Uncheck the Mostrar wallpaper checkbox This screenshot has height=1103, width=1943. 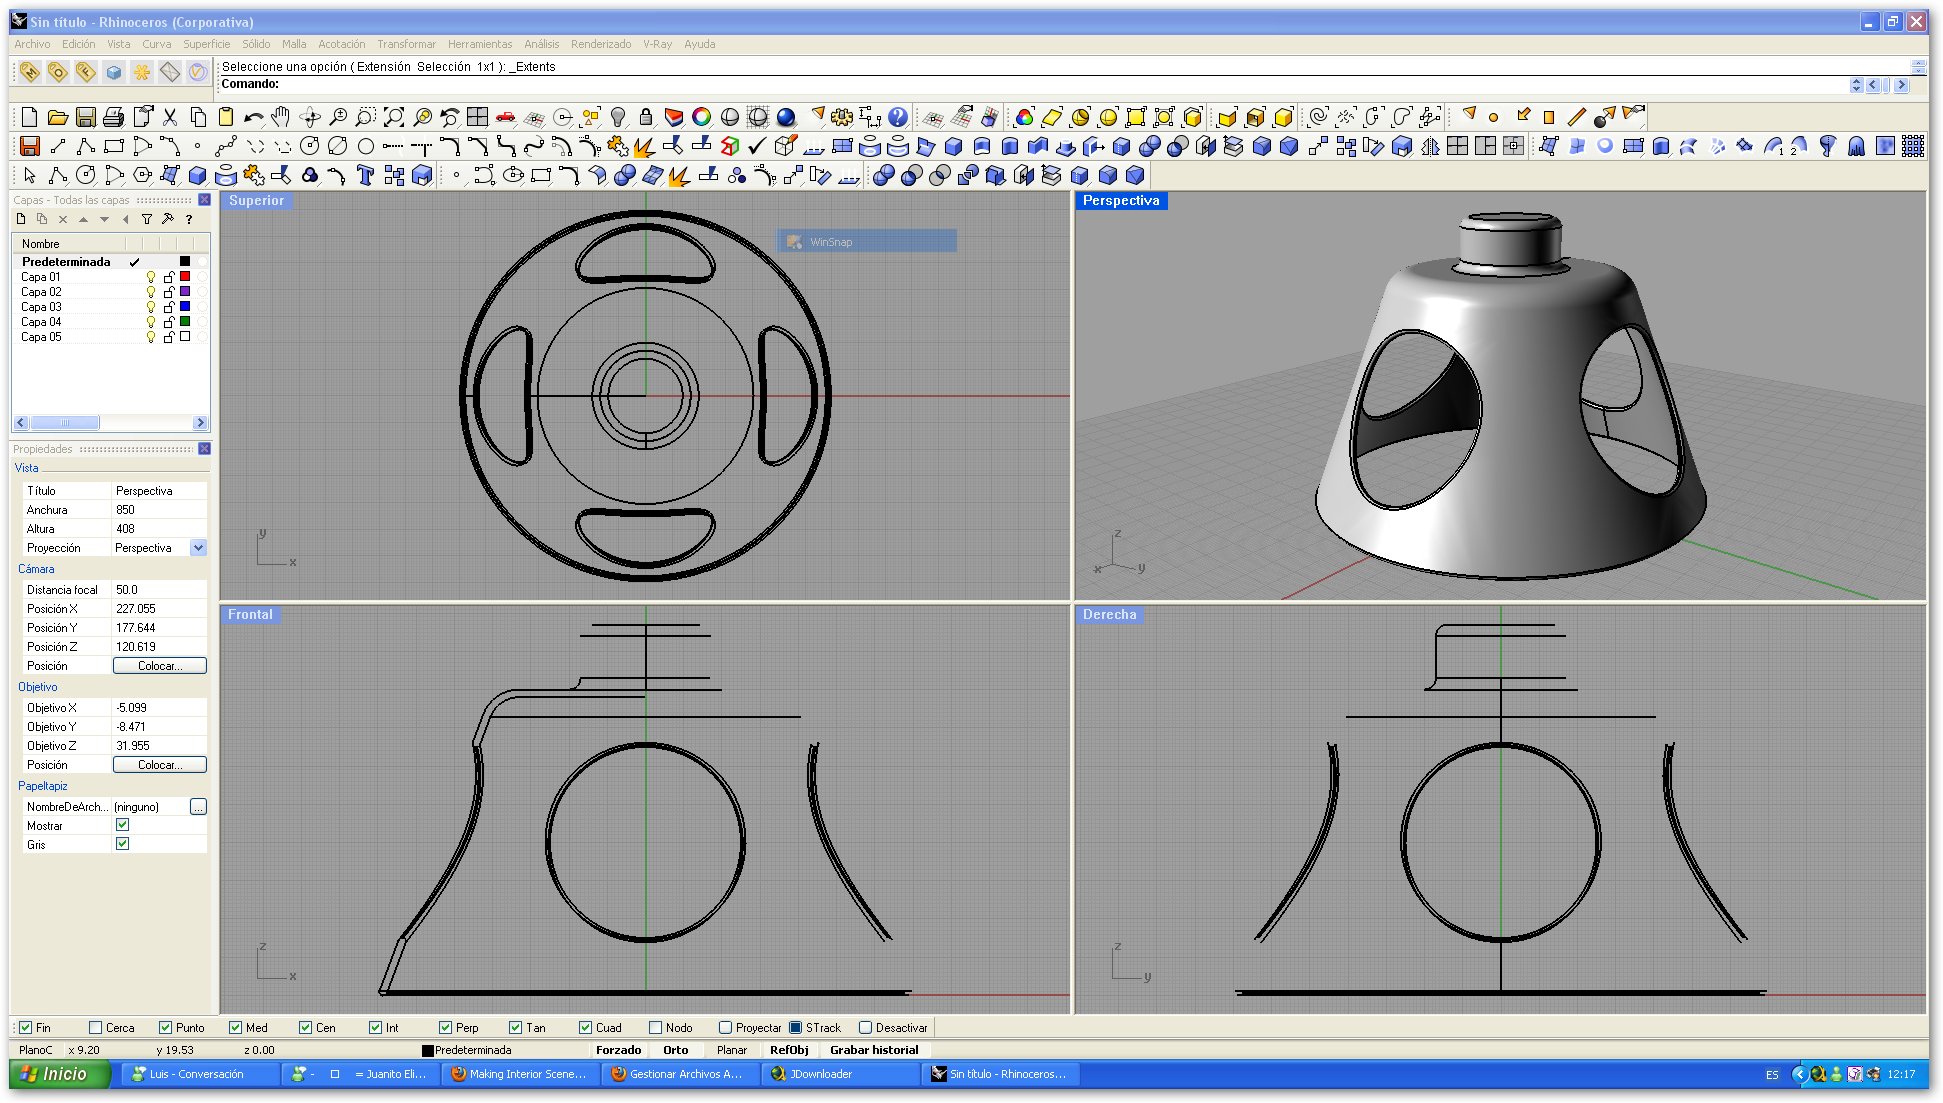[x=122, y=825]
